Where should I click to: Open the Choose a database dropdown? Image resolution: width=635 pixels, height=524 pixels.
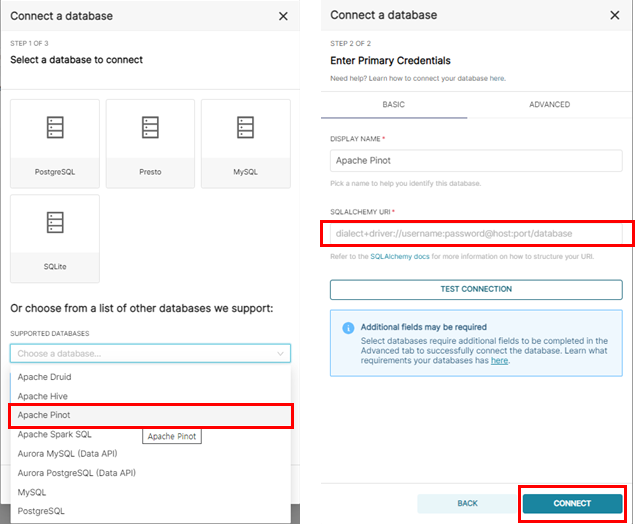[x=150, y=354]
